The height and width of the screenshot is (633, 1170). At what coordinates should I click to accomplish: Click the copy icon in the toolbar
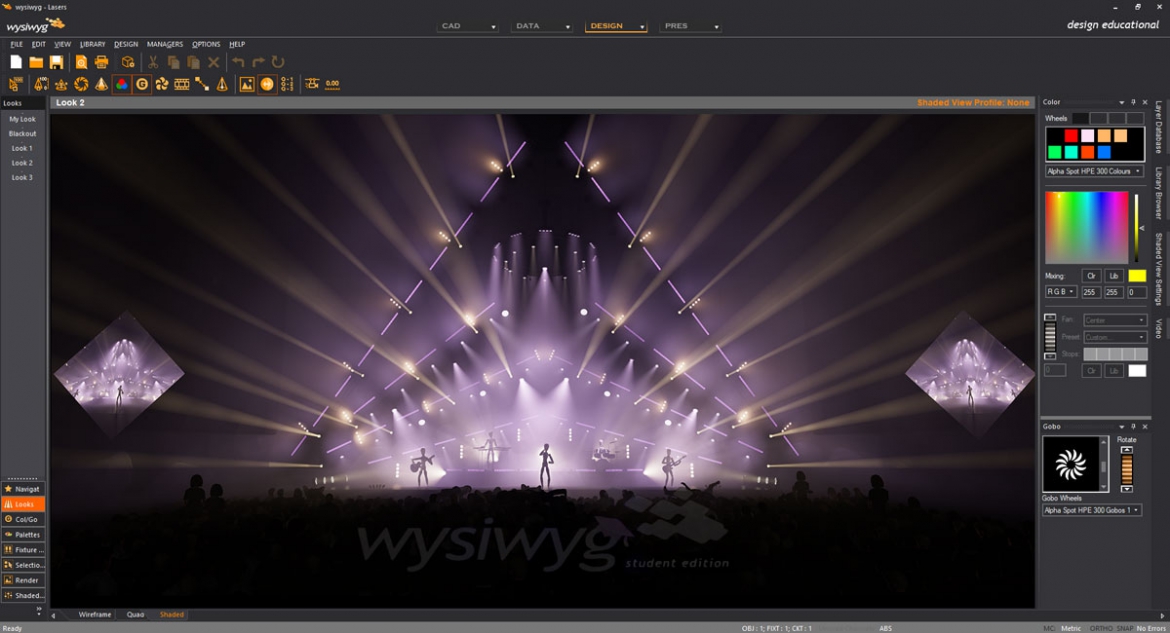click(x=173, y=62)
